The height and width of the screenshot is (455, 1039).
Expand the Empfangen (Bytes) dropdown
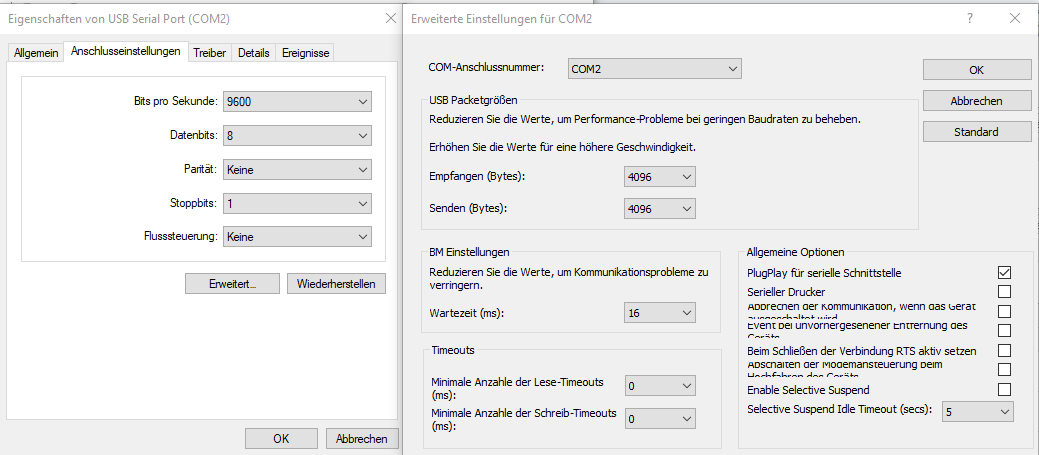coord(658,177)
